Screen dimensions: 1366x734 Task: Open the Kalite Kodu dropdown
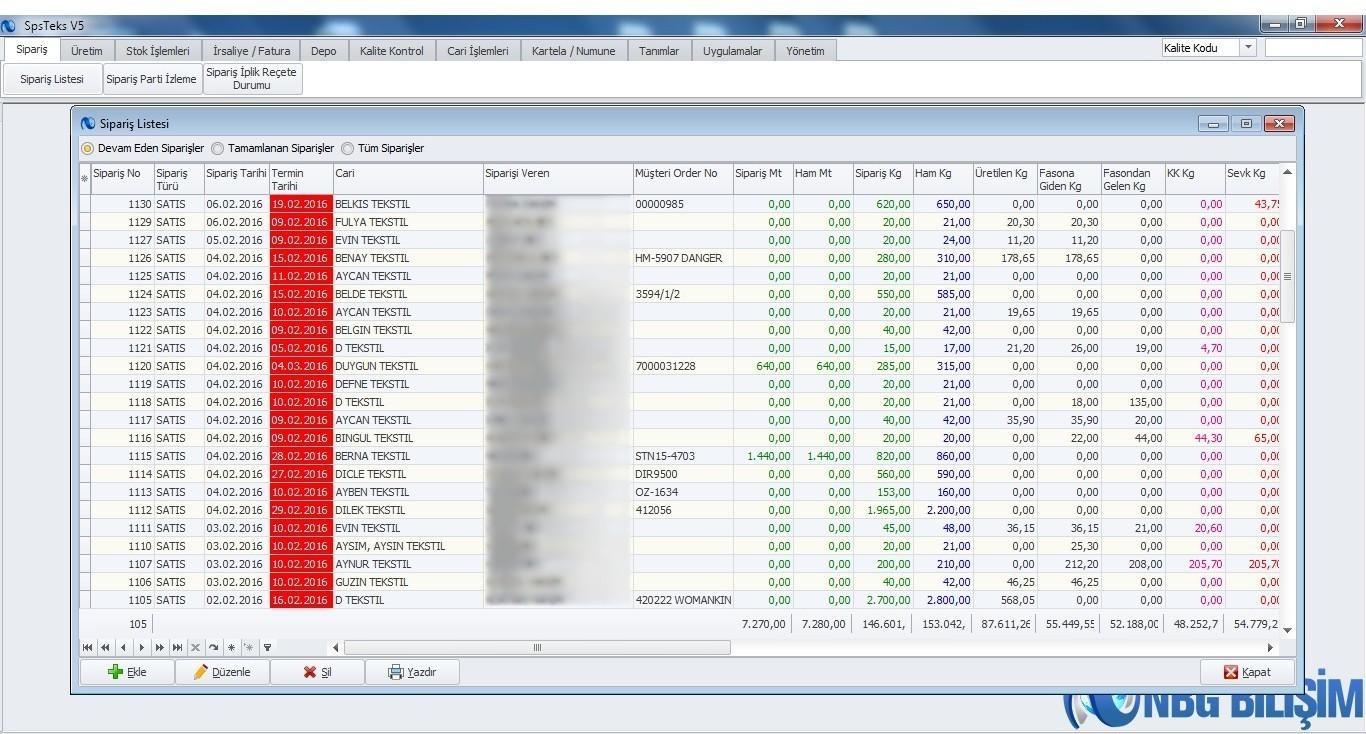pos(1248,48)
